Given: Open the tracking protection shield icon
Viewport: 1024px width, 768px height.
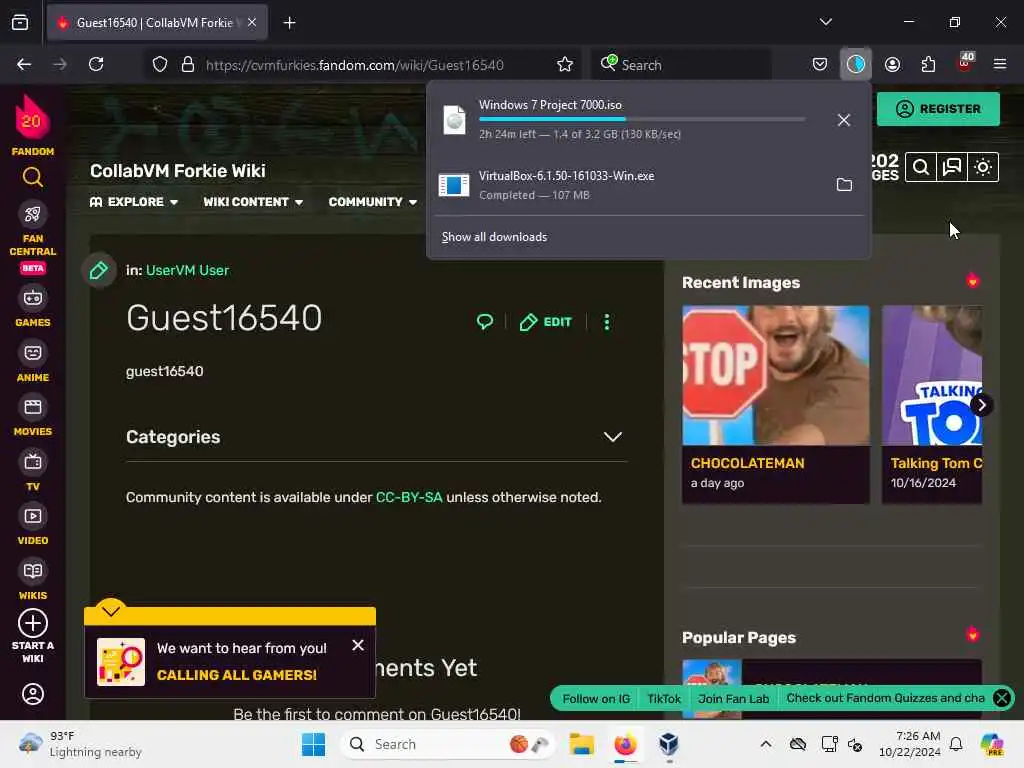Looking at the screenshot, I should tap(160, 64).
